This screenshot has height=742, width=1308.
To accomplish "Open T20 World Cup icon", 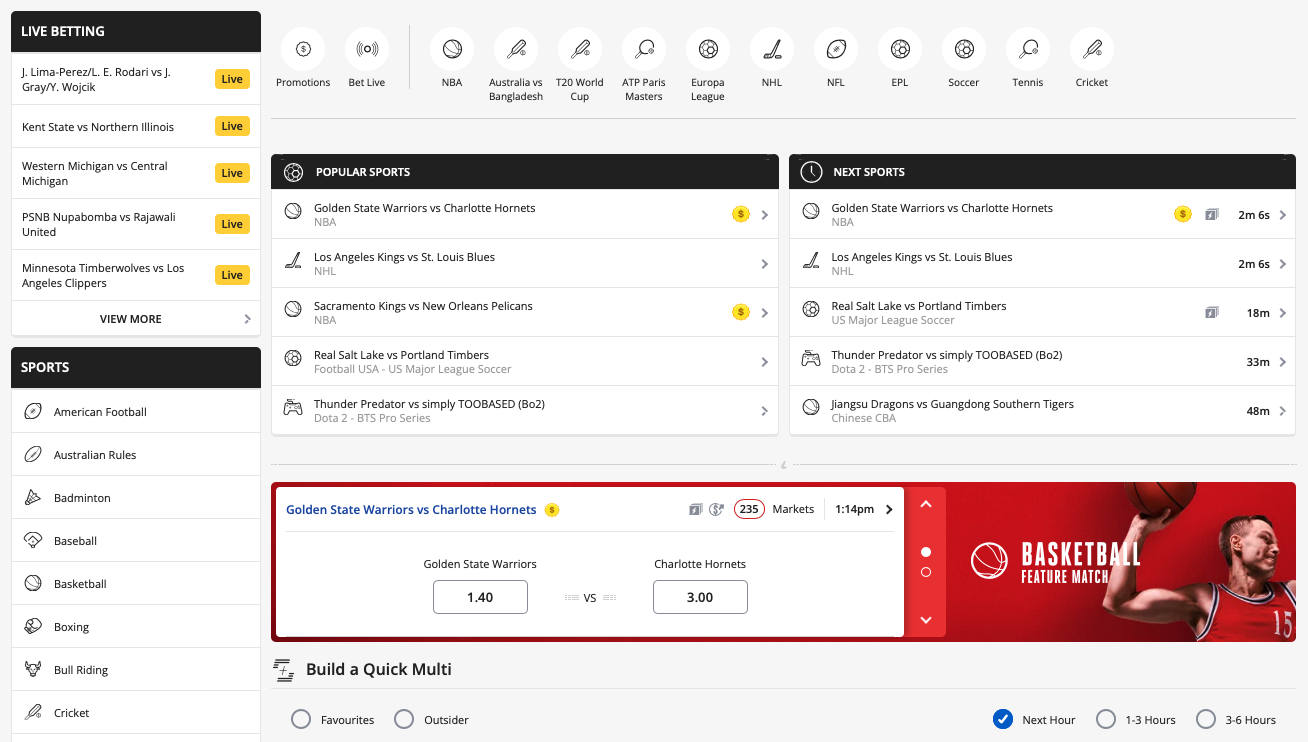I will (x=580, y=48).
